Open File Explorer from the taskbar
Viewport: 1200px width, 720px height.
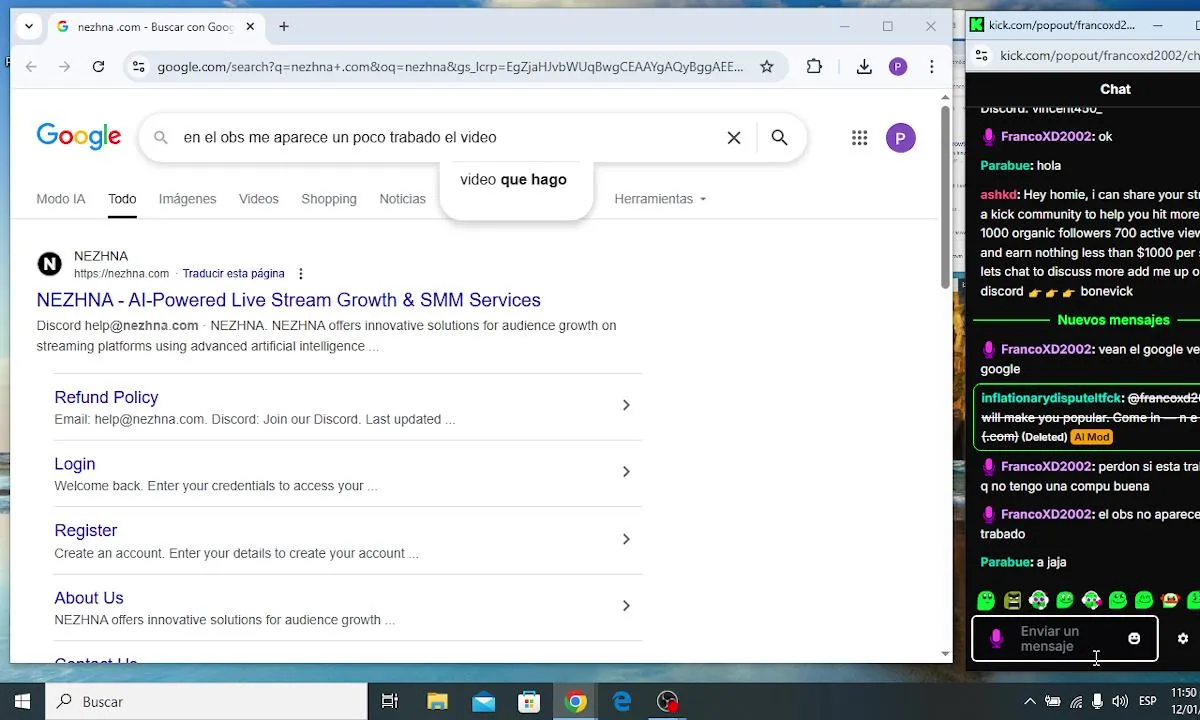[437, 702]
